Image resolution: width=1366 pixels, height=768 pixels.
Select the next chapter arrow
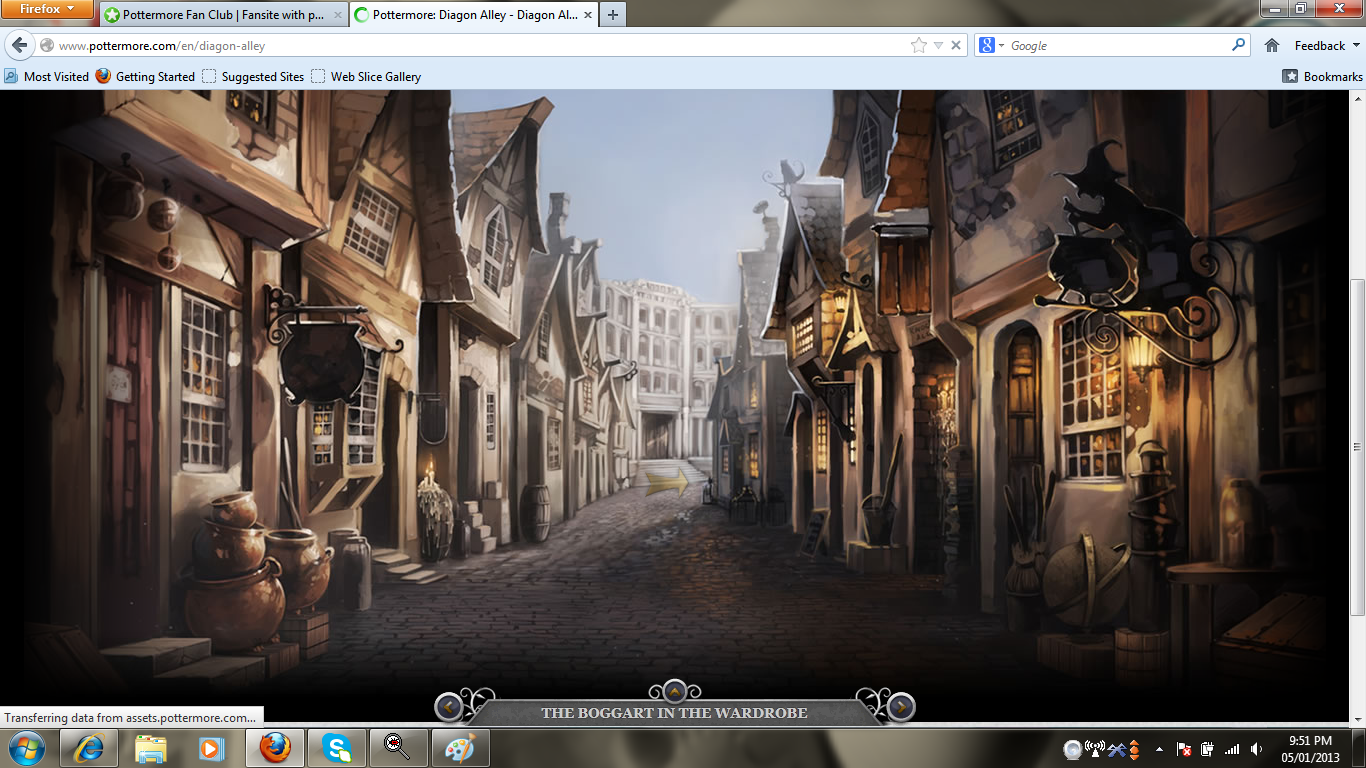tap(899, 705)
